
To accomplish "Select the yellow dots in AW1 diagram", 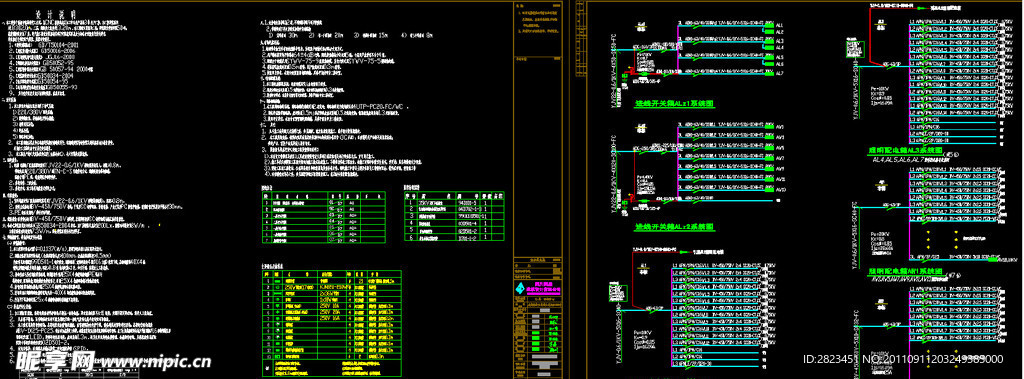I will [941, 240].
